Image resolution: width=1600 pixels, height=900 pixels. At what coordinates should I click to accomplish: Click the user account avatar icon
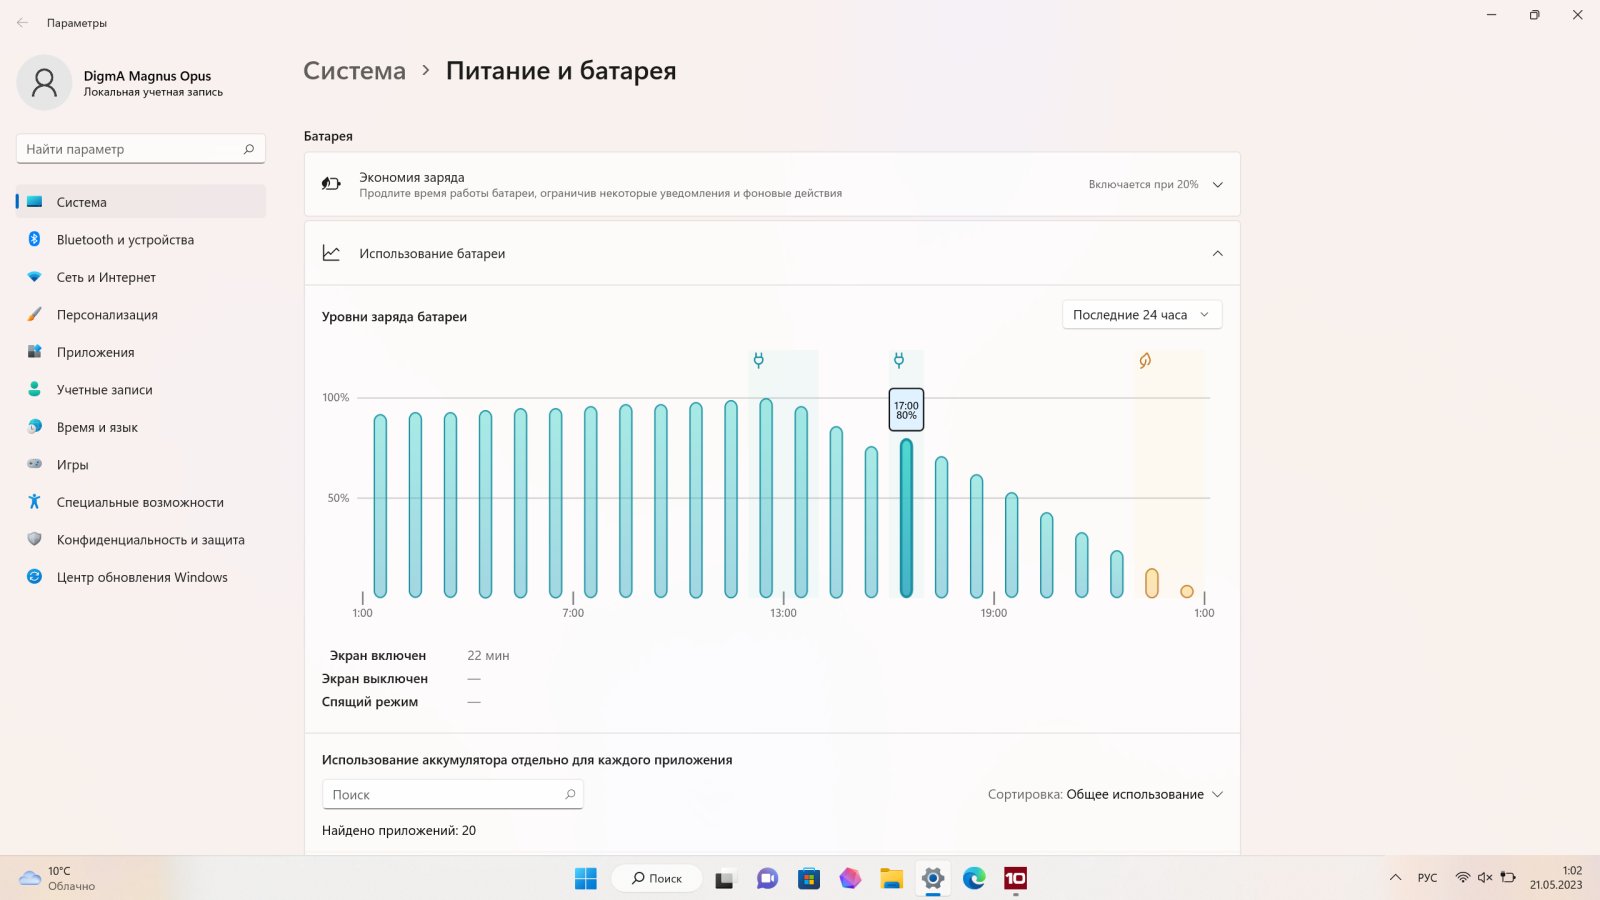pos(44,82)
